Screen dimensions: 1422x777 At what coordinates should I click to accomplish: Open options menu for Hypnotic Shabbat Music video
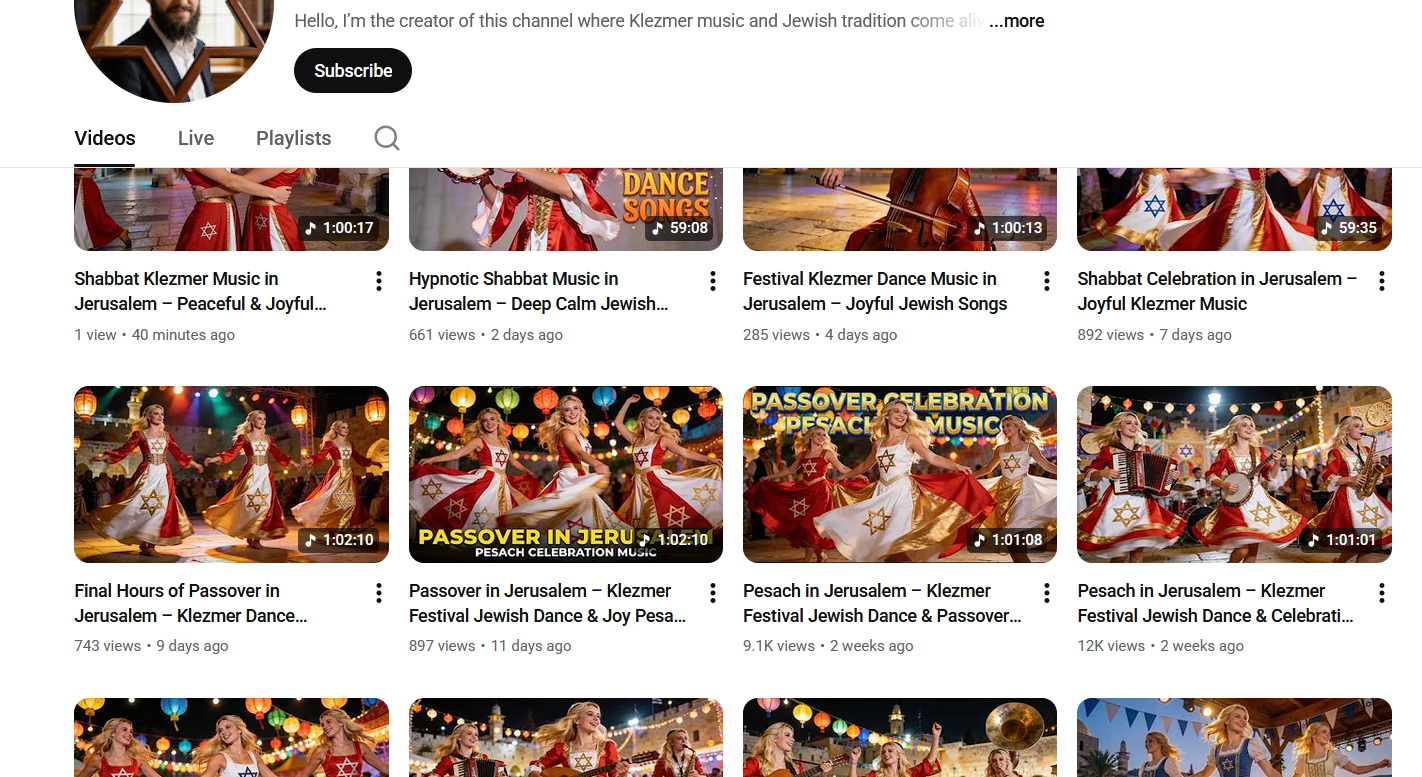click(713, 281)
